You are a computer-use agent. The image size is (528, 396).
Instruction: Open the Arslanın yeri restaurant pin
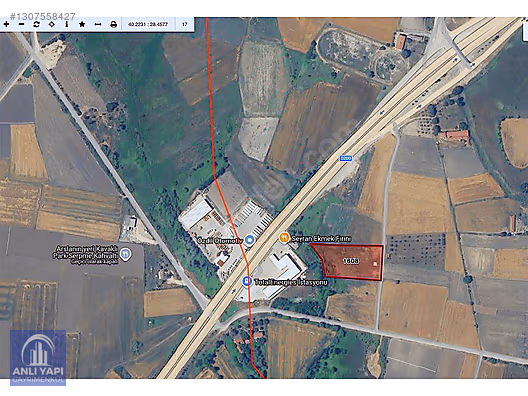pyautogui.click(x=126, y=254)
